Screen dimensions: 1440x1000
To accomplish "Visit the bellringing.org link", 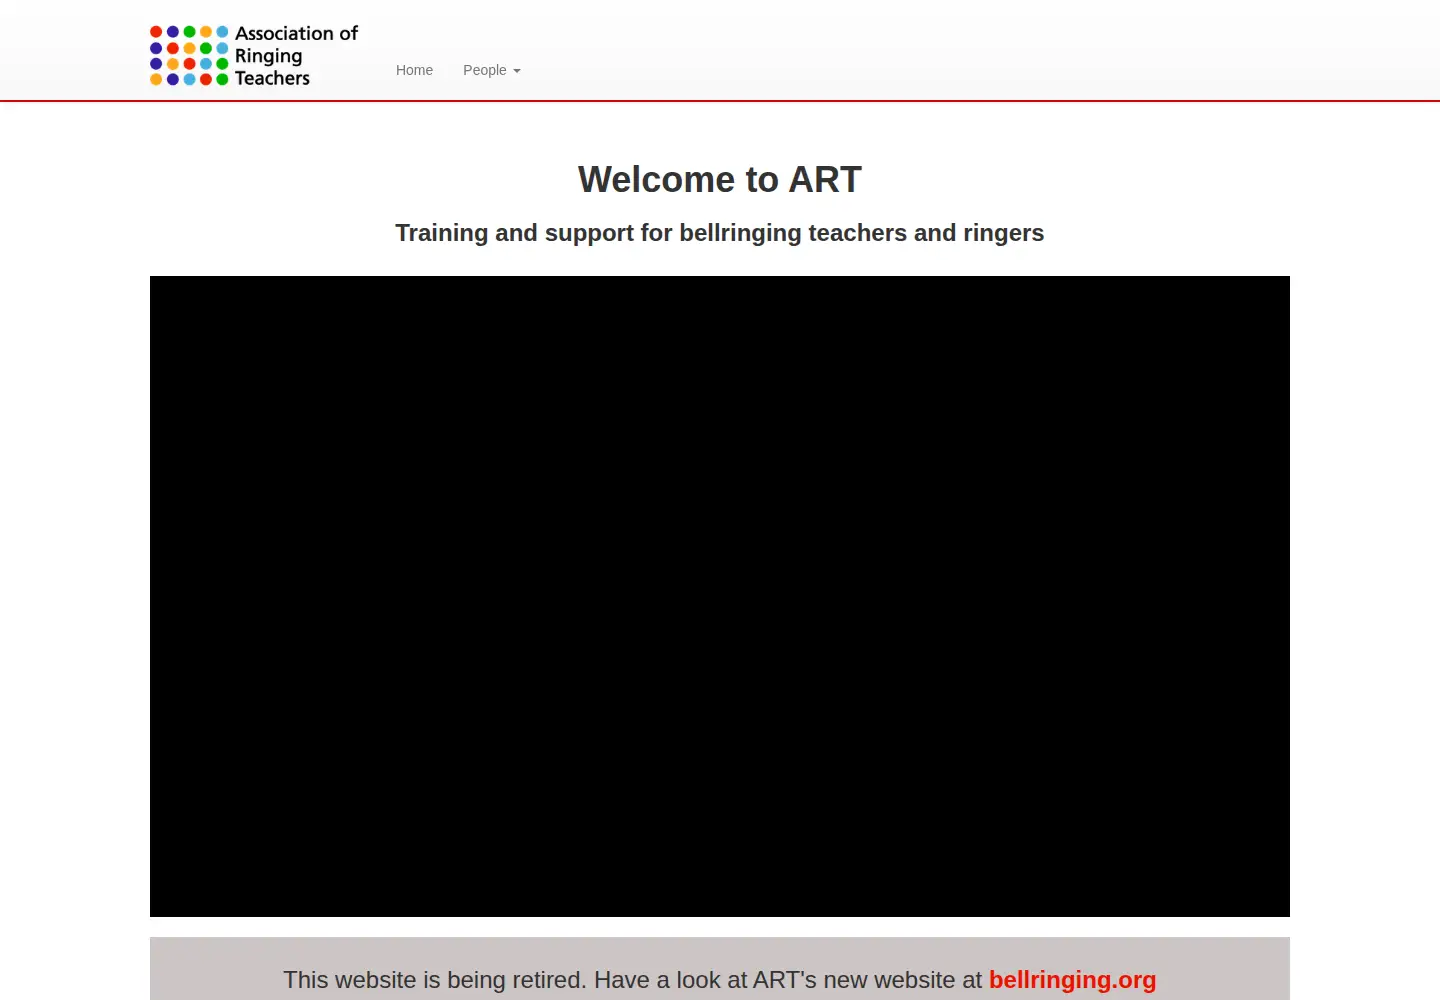I will pos(1072,980).
